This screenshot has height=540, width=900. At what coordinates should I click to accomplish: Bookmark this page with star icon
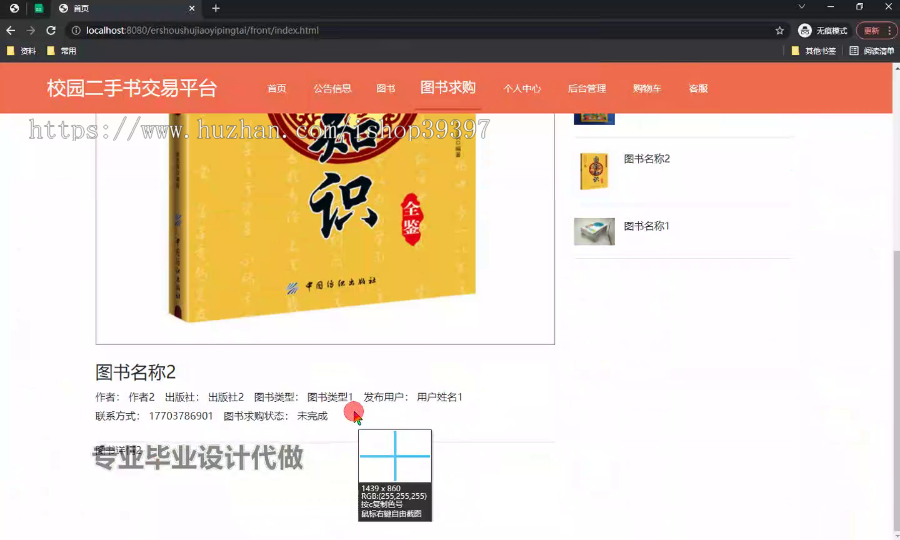pyautogui.click(x=779, y=30)
